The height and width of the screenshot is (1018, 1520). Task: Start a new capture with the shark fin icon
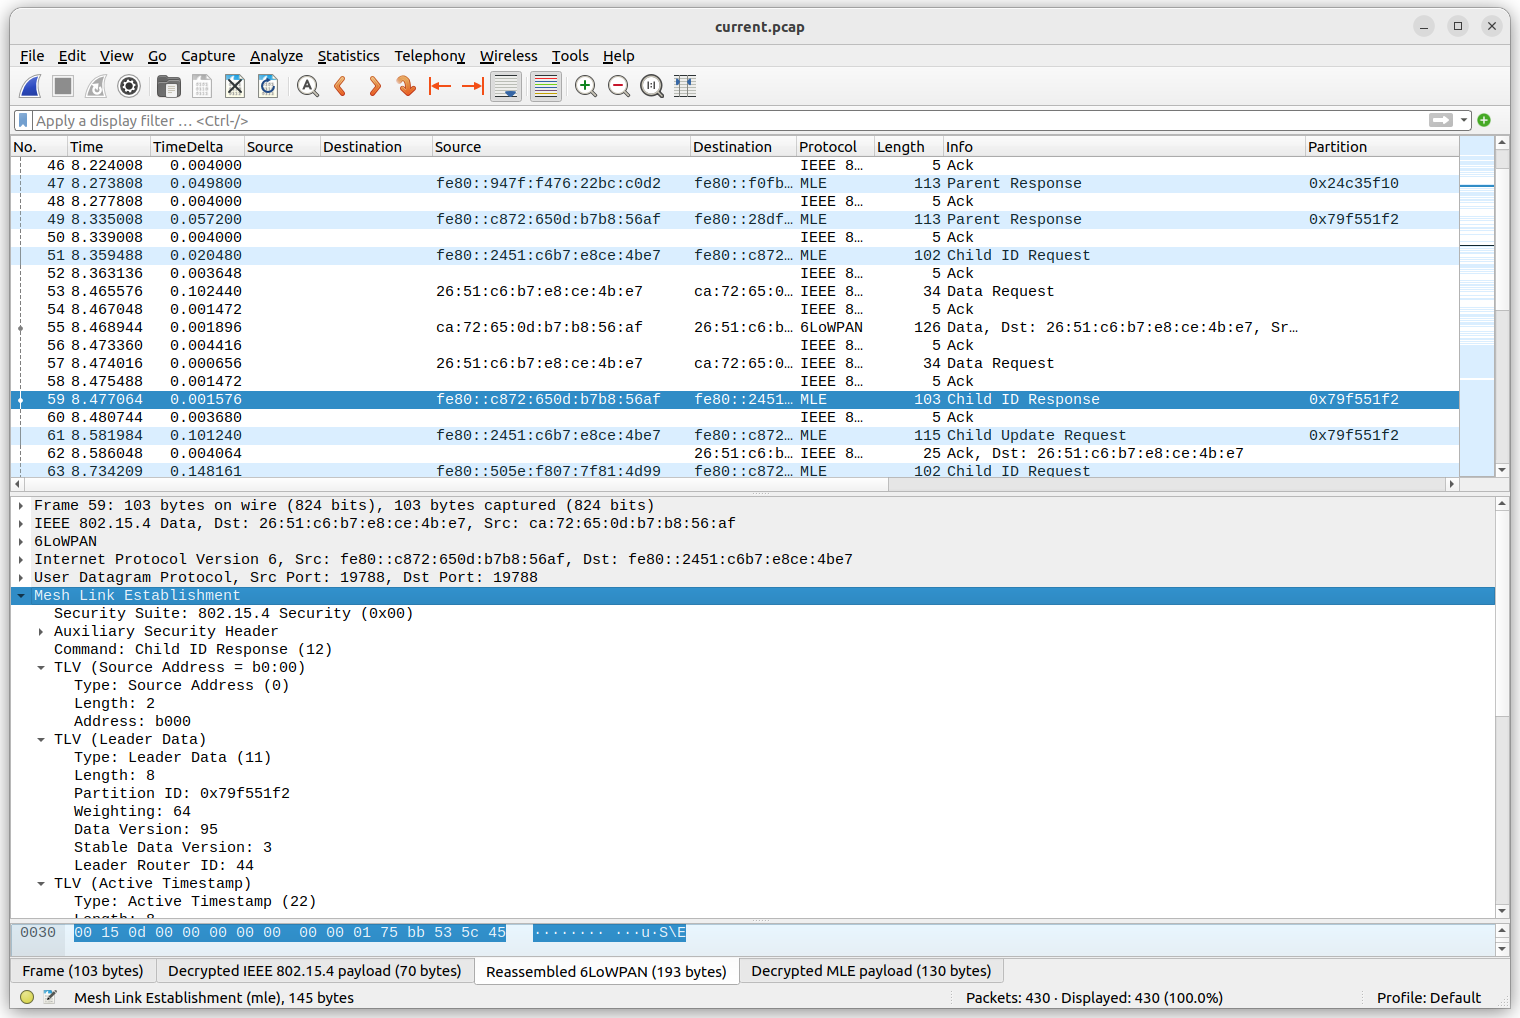click(29, 86)
